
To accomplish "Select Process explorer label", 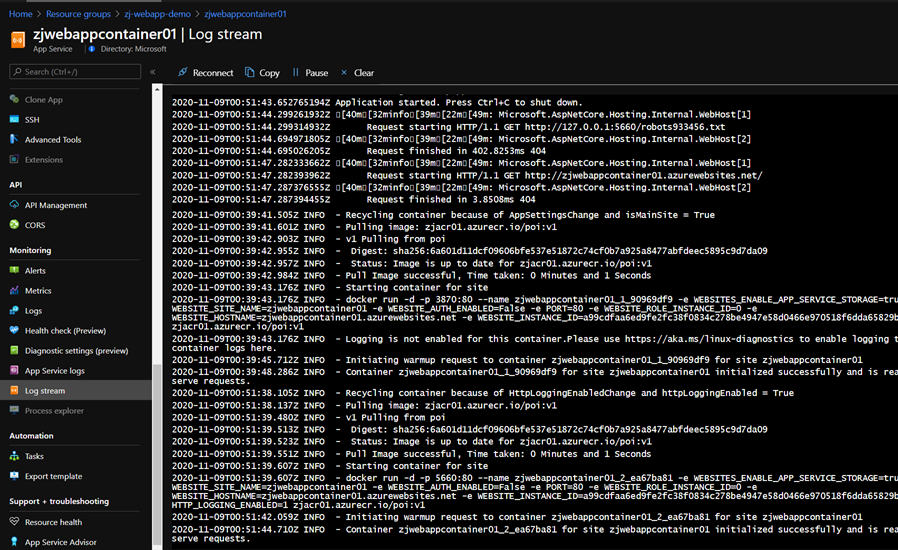I will pos(54,411).
